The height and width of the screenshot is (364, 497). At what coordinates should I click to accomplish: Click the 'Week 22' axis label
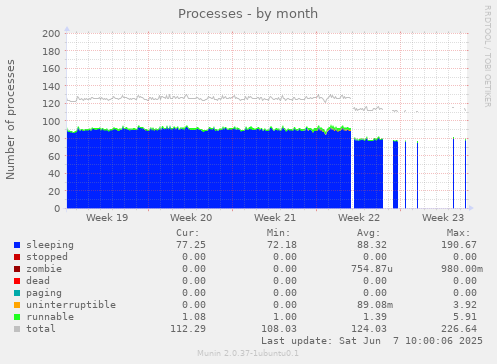[x=359, y=218]
